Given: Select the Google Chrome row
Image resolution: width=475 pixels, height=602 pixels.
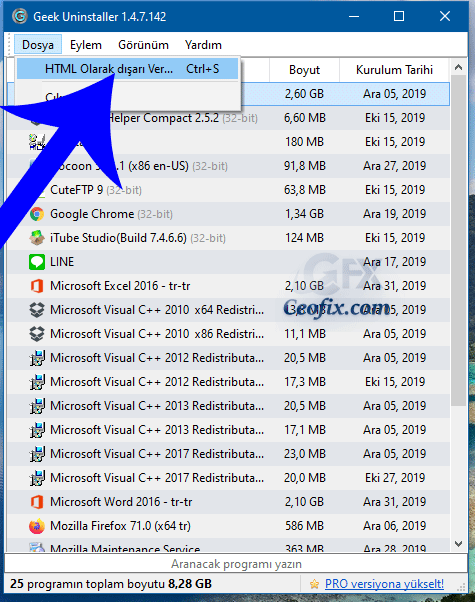Looking at the screenshot, I should pos(228,214).
